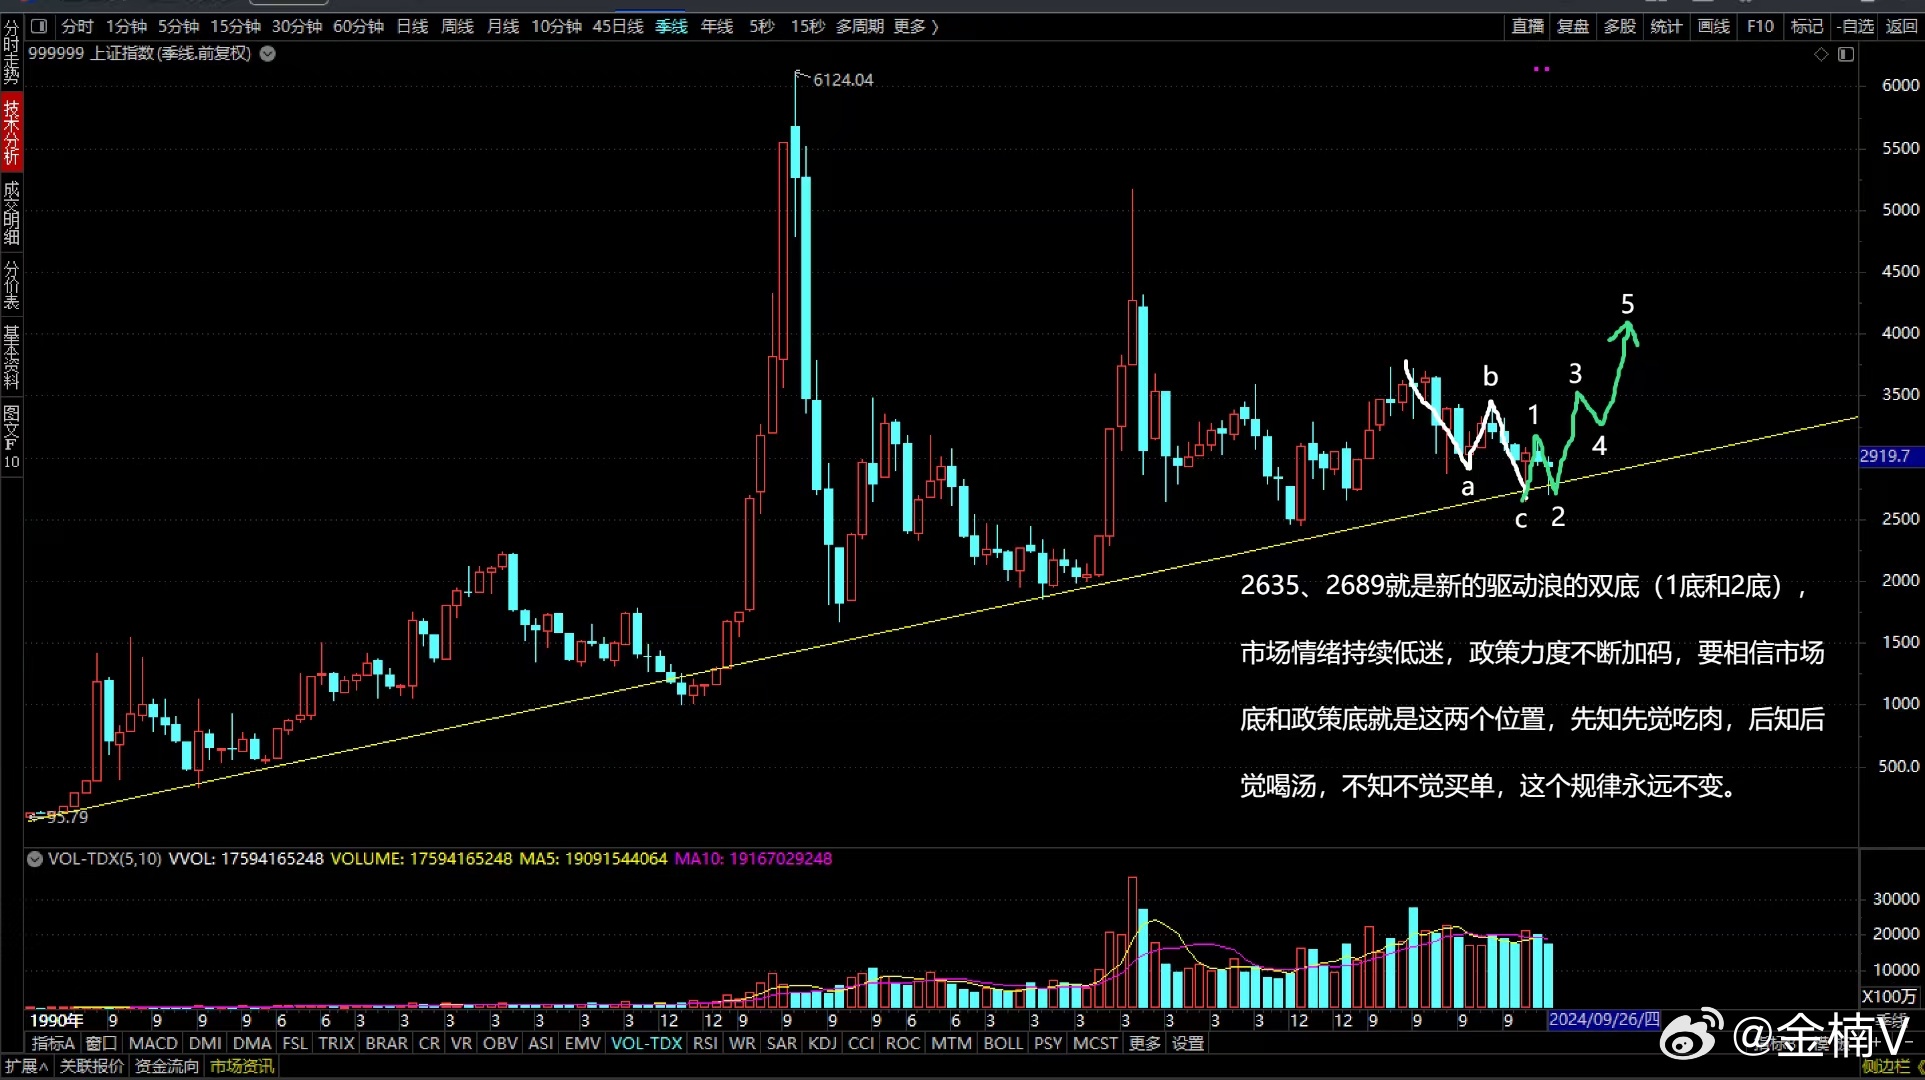Select the 季线 quarterly period
The height and width of the screenshot is (1080, 1925).
[672, 26]
